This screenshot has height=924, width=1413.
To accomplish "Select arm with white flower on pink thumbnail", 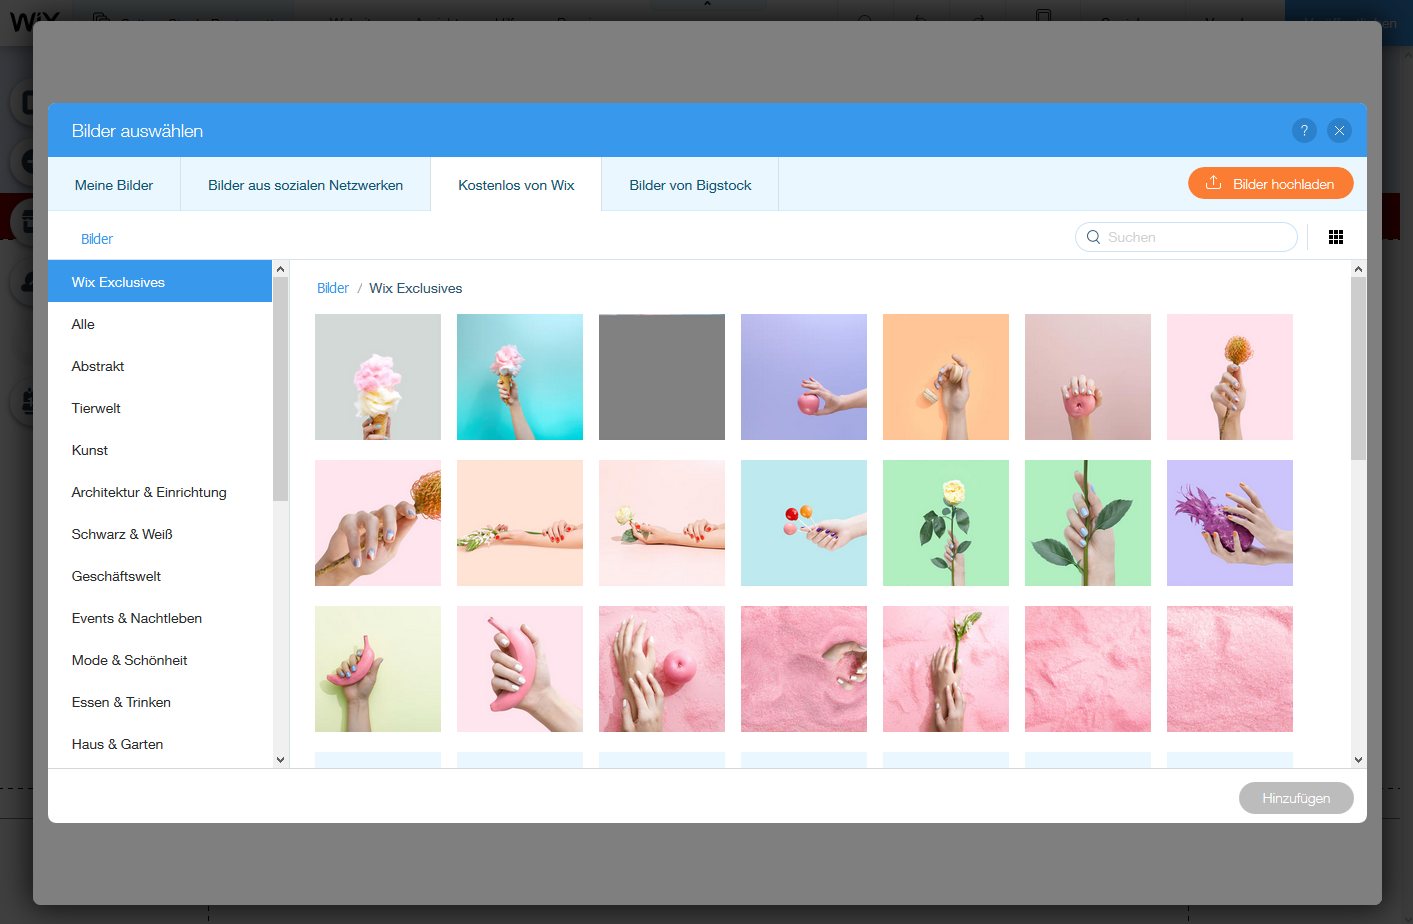I will click(662, 523).
